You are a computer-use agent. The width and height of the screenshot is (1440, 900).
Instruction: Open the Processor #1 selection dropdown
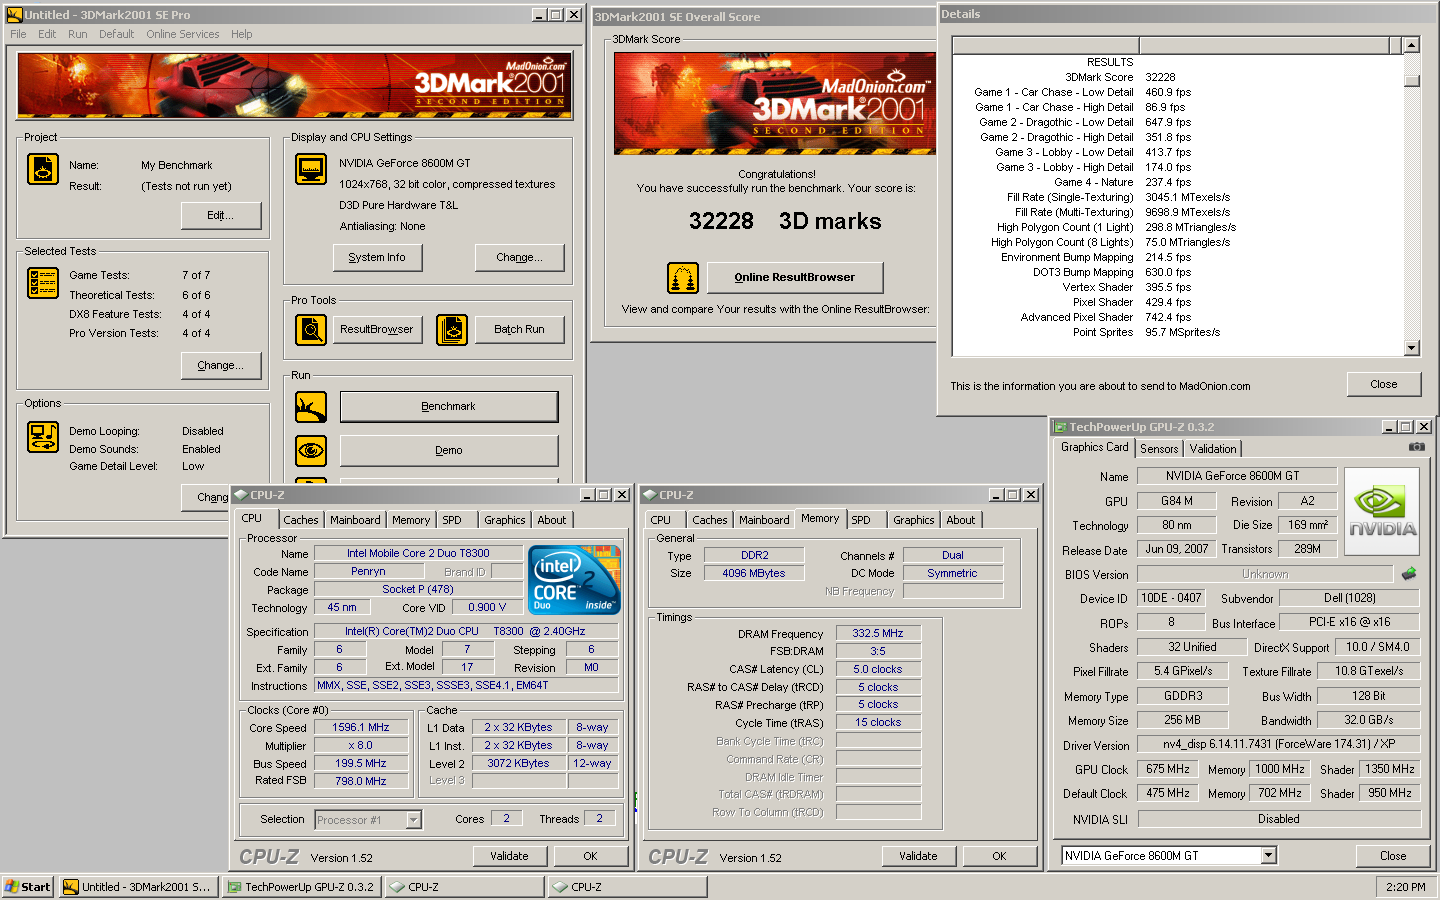click(413, 820)
